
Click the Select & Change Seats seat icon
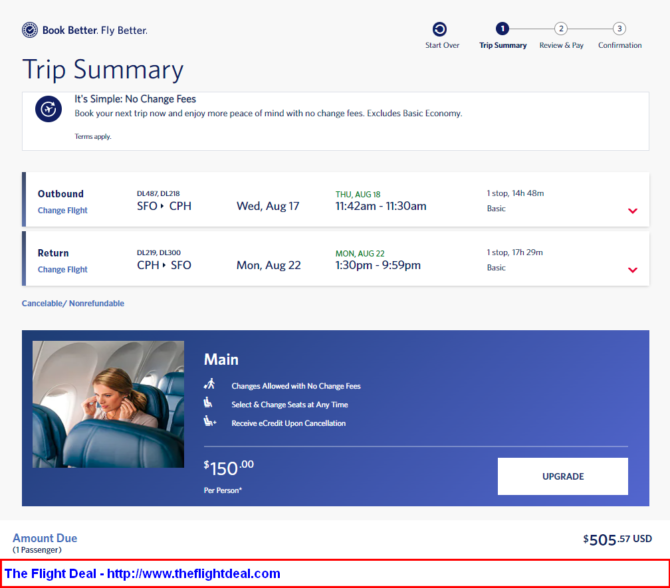click(x=208, y=403)
